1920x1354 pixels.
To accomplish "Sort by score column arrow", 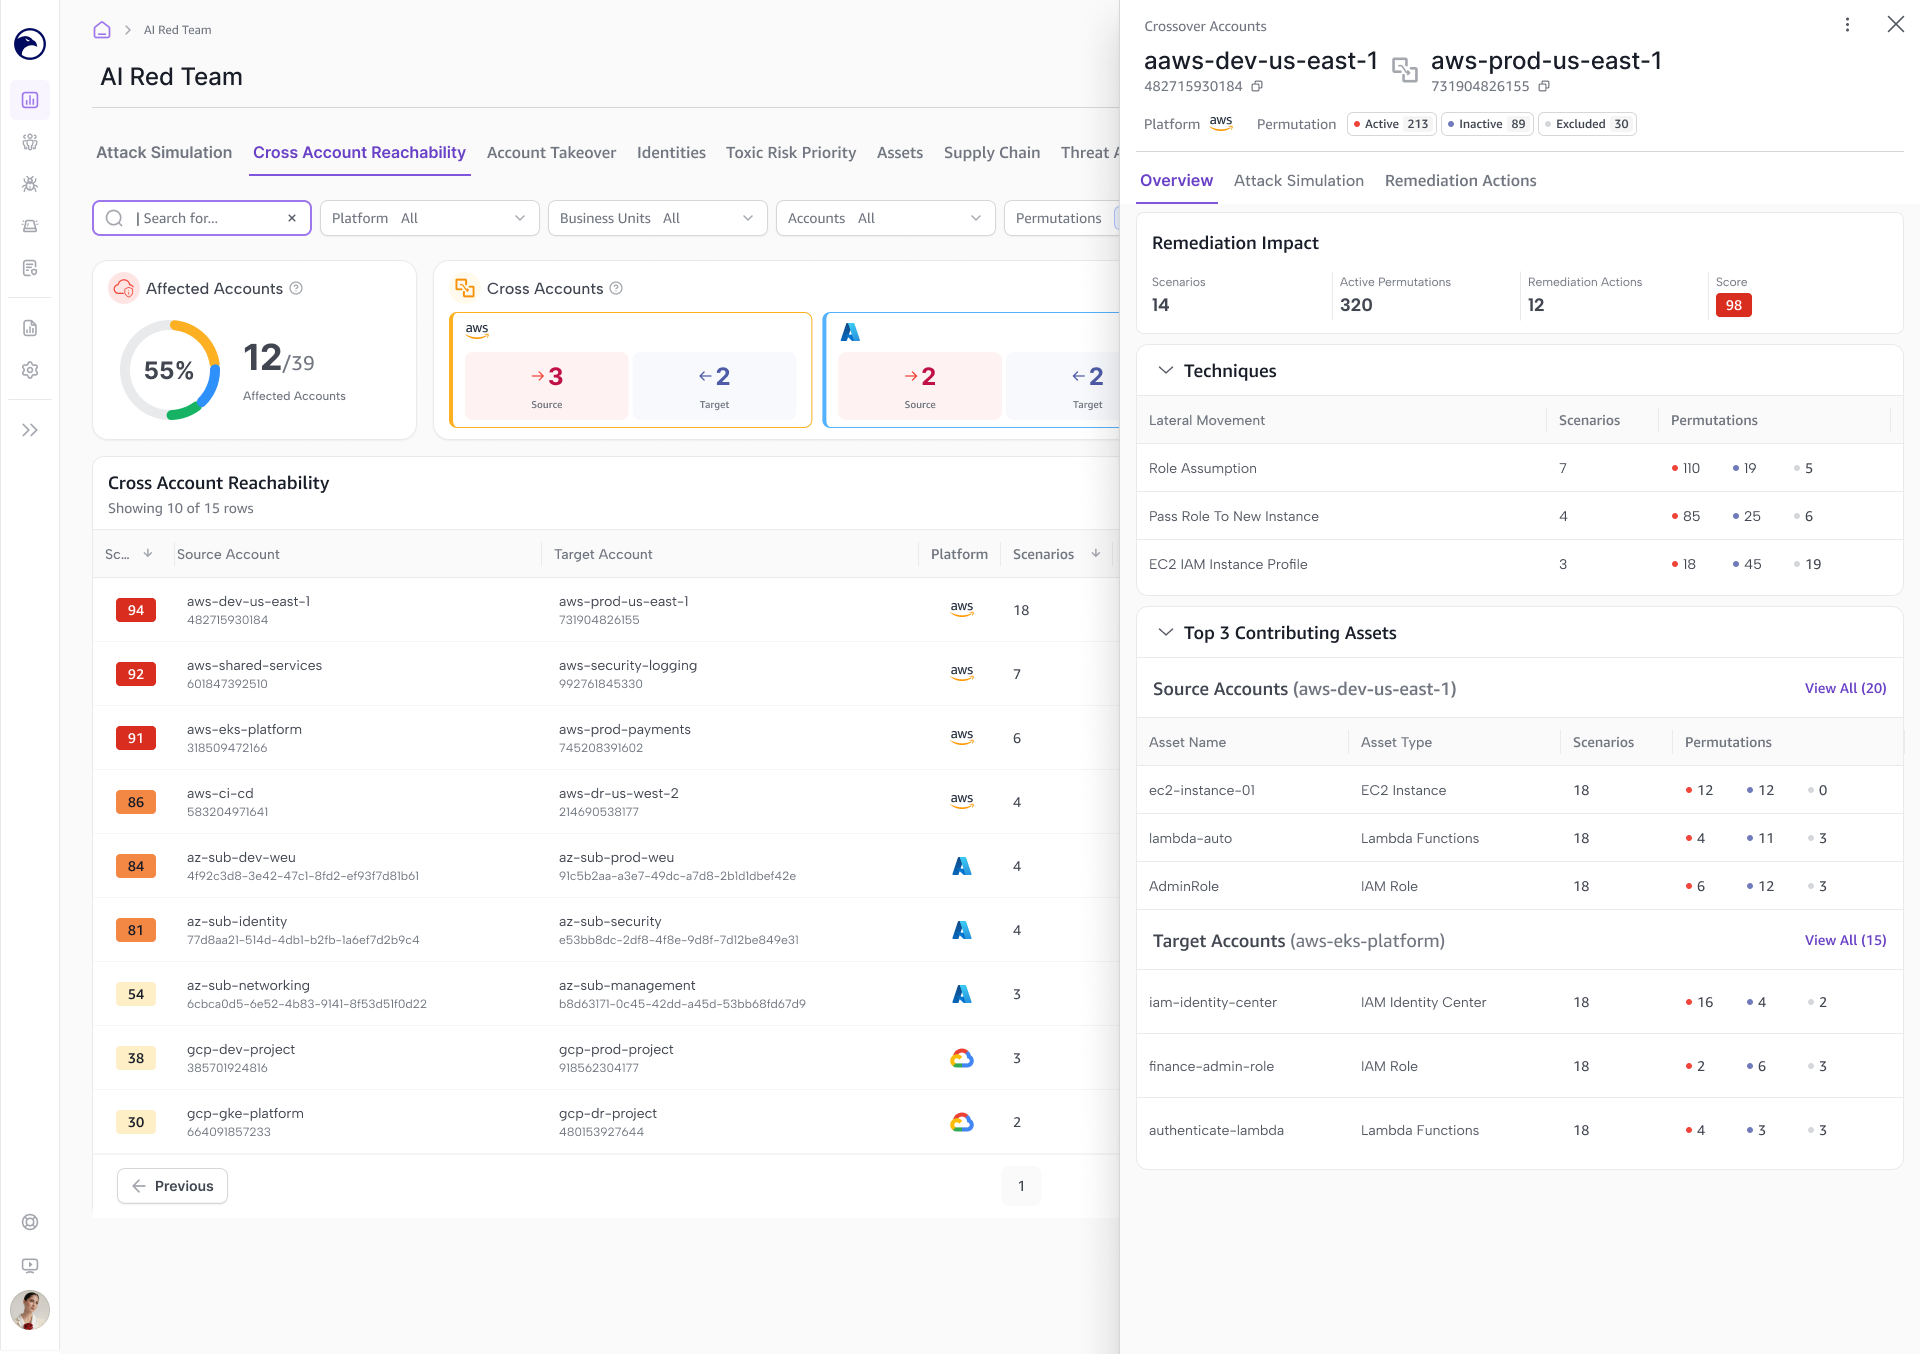I will tap(148, 553).
